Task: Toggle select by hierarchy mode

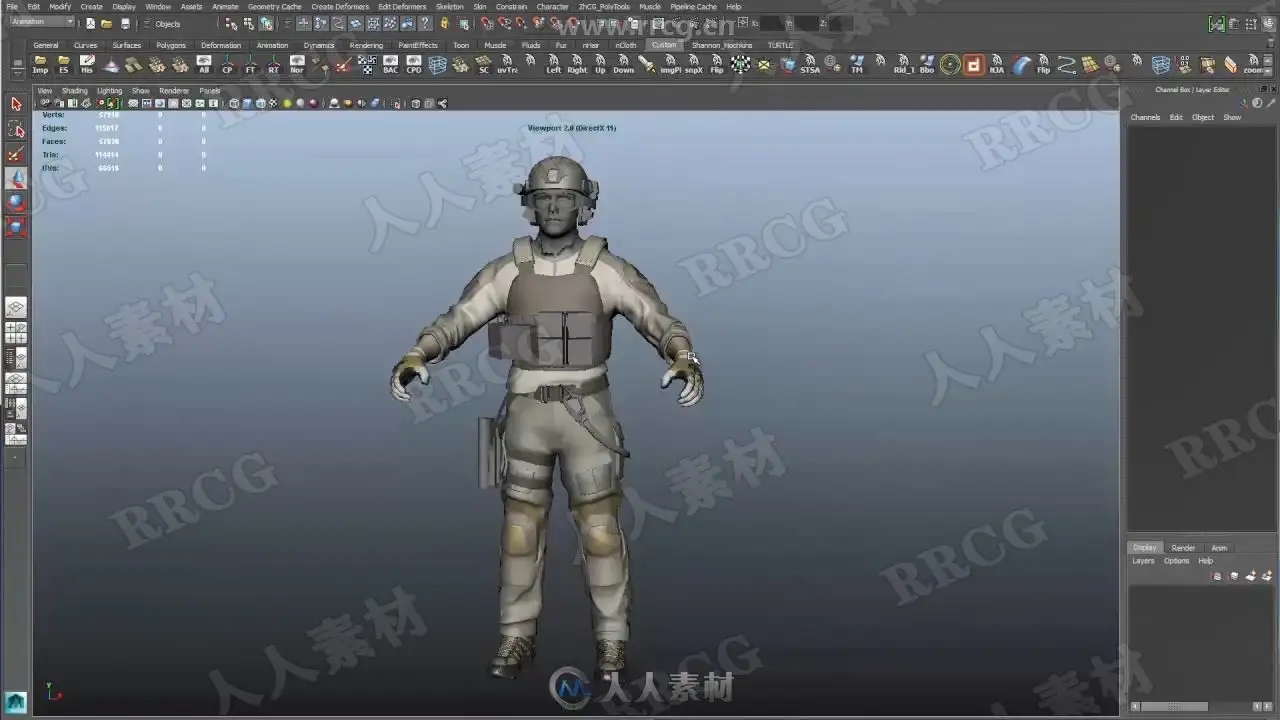Action: [232, 23]
